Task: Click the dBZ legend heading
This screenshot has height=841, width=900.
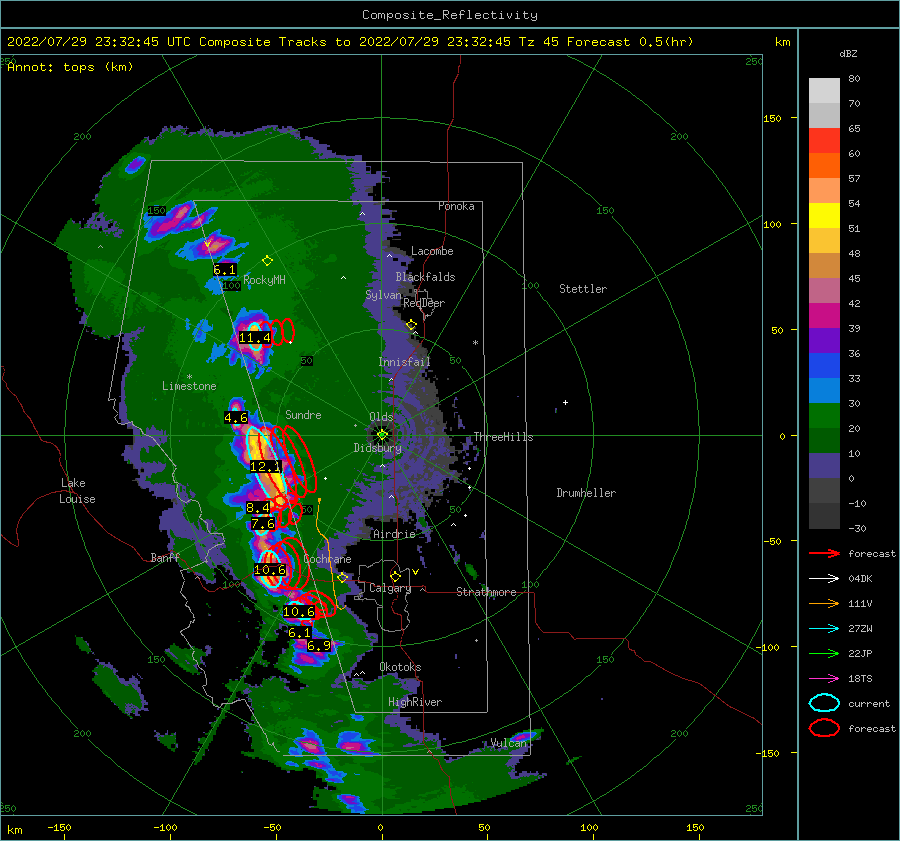Action: tap(848, 53)
